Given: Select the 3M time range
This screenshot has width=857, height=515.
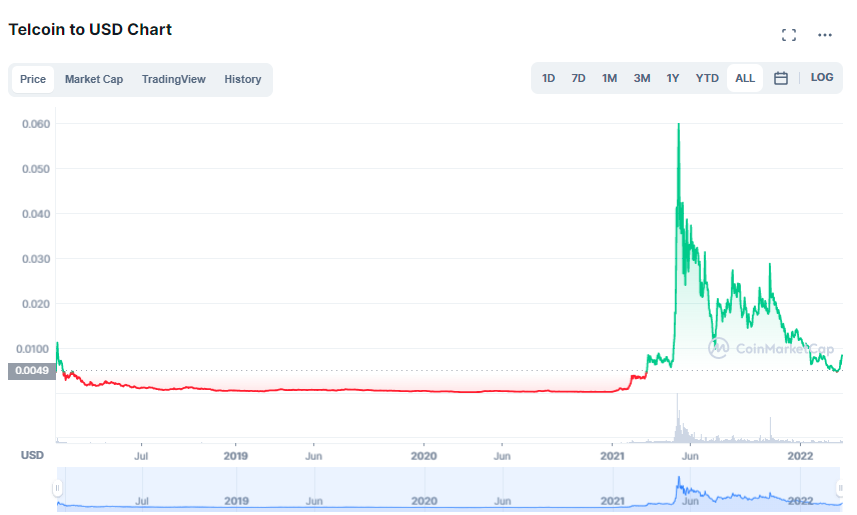Looking at the screenshot, I should point(642,78).
